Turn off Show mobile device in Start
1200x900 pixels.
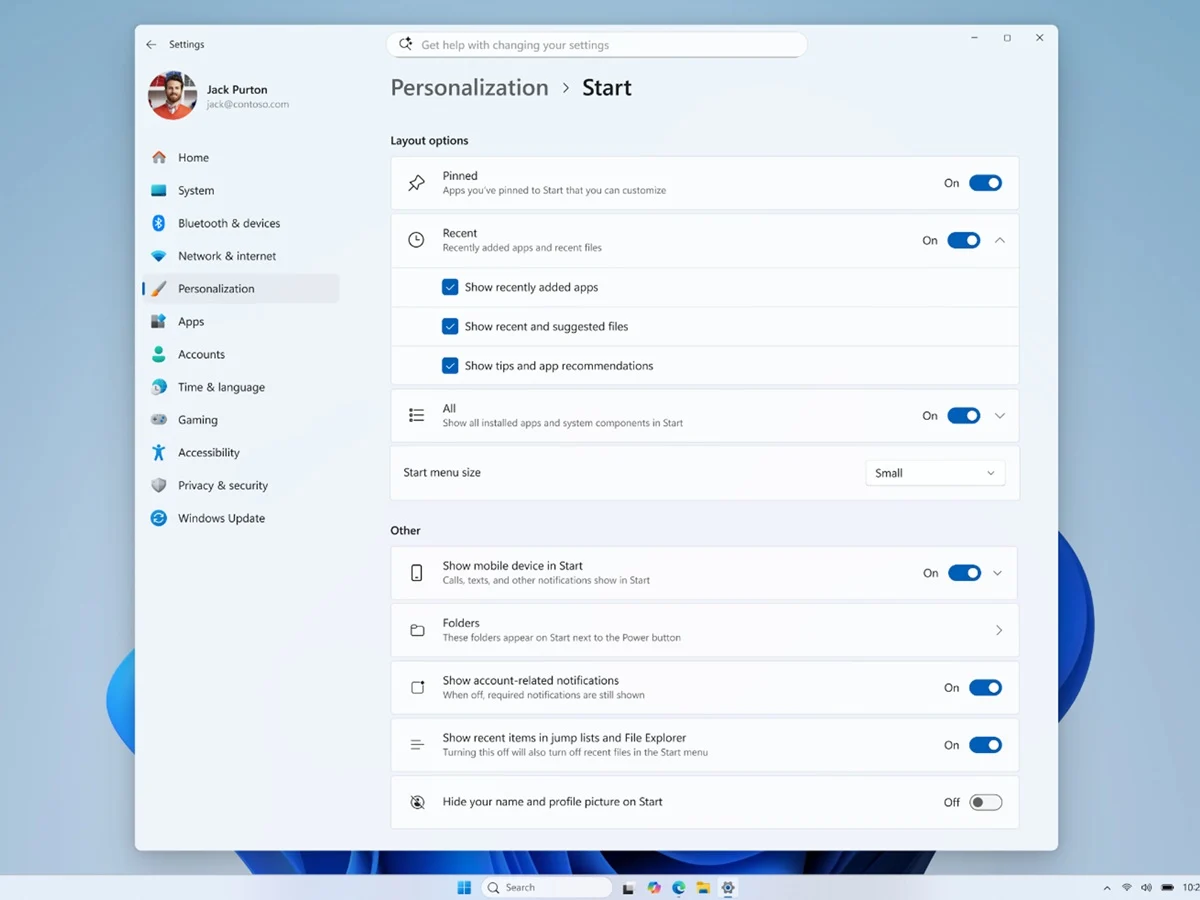pos(964,573)
